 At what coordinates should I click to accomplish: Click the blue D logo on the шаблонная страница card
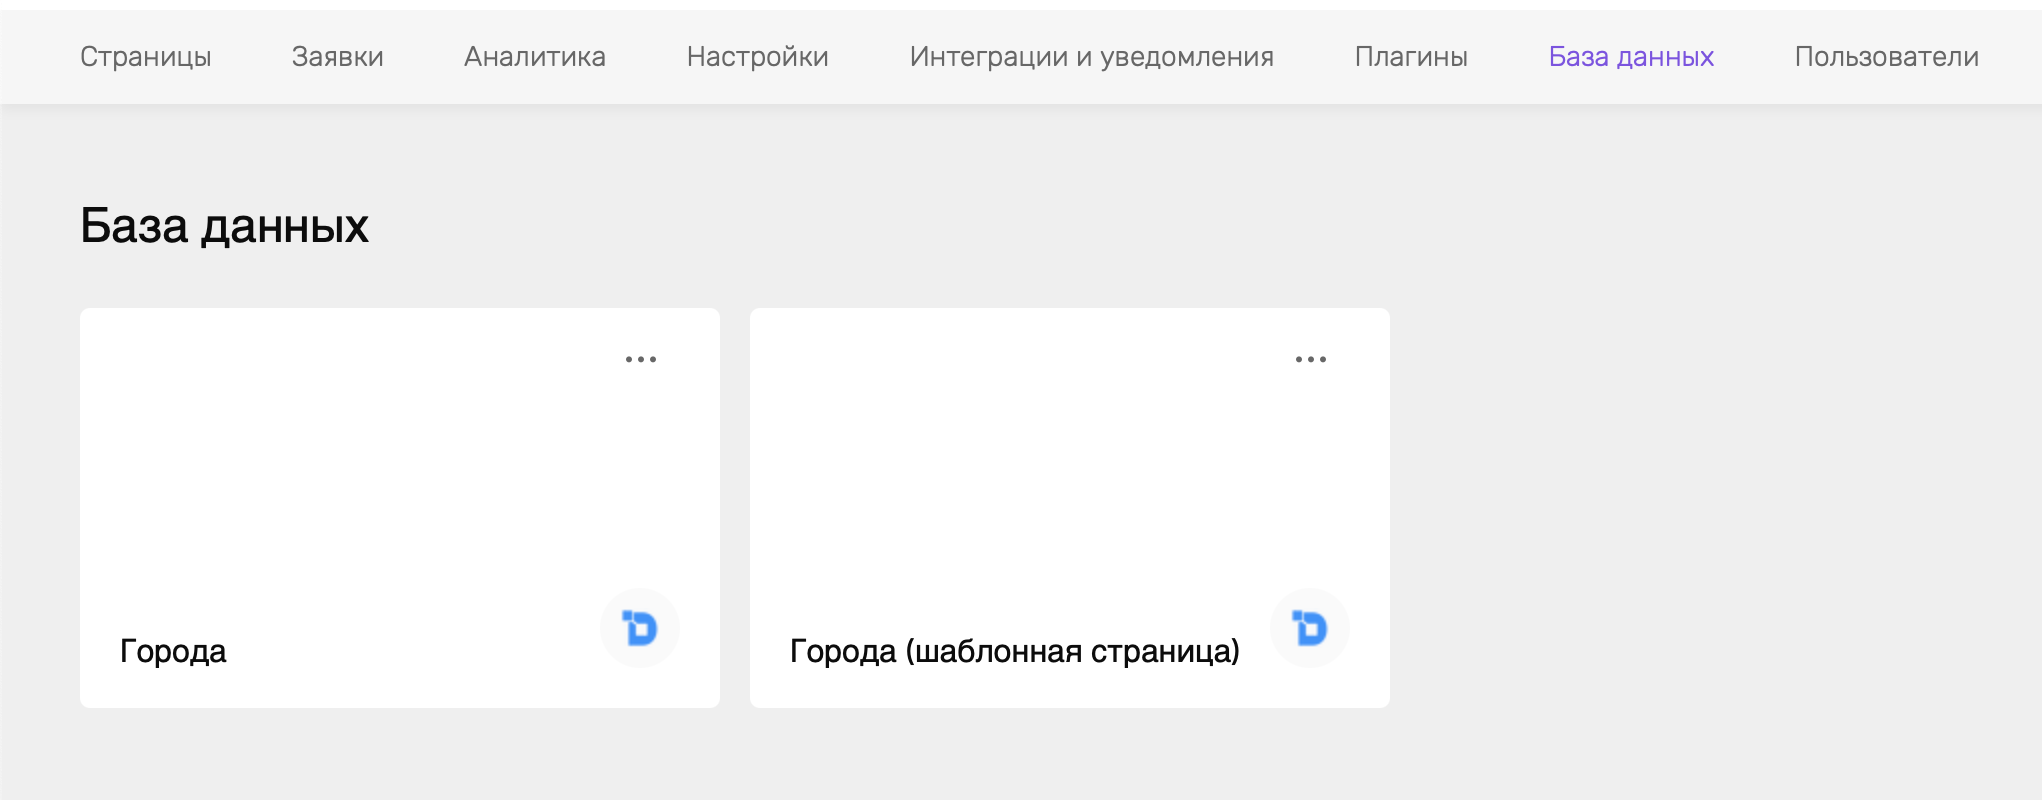(x=1310, y=628)
